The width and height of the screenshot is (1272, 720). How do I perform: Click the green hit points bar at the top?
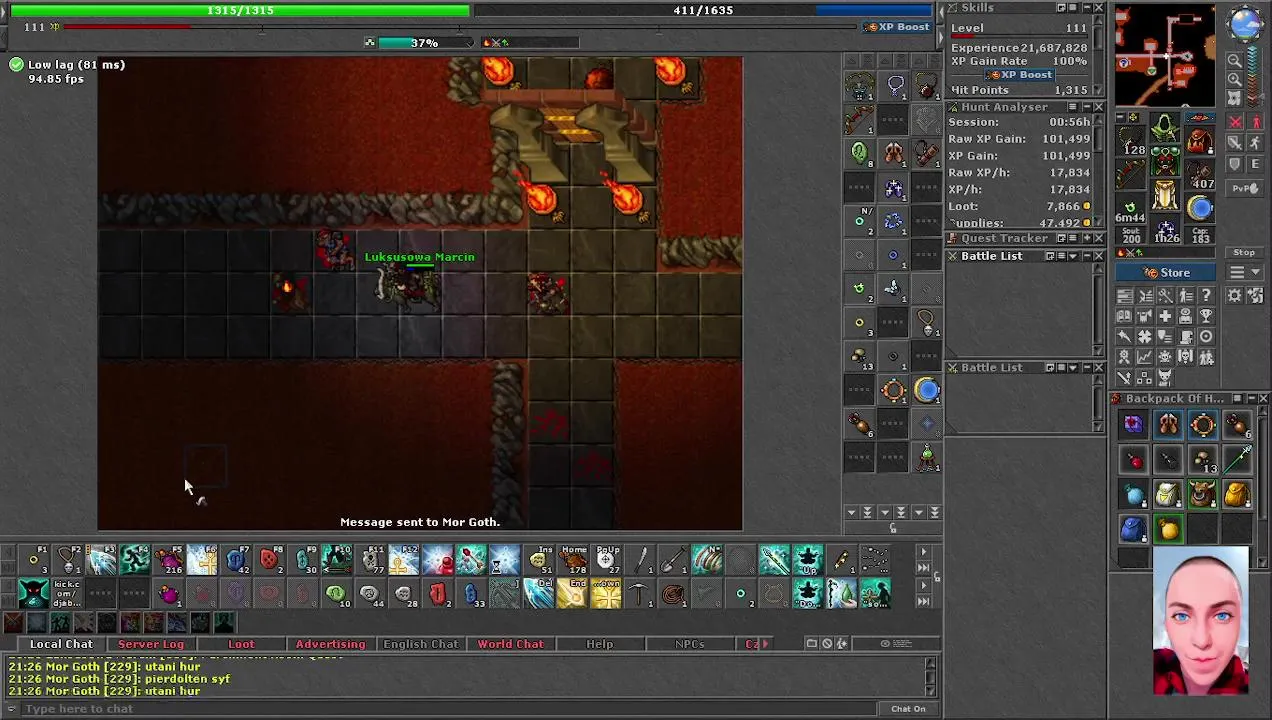240,10
